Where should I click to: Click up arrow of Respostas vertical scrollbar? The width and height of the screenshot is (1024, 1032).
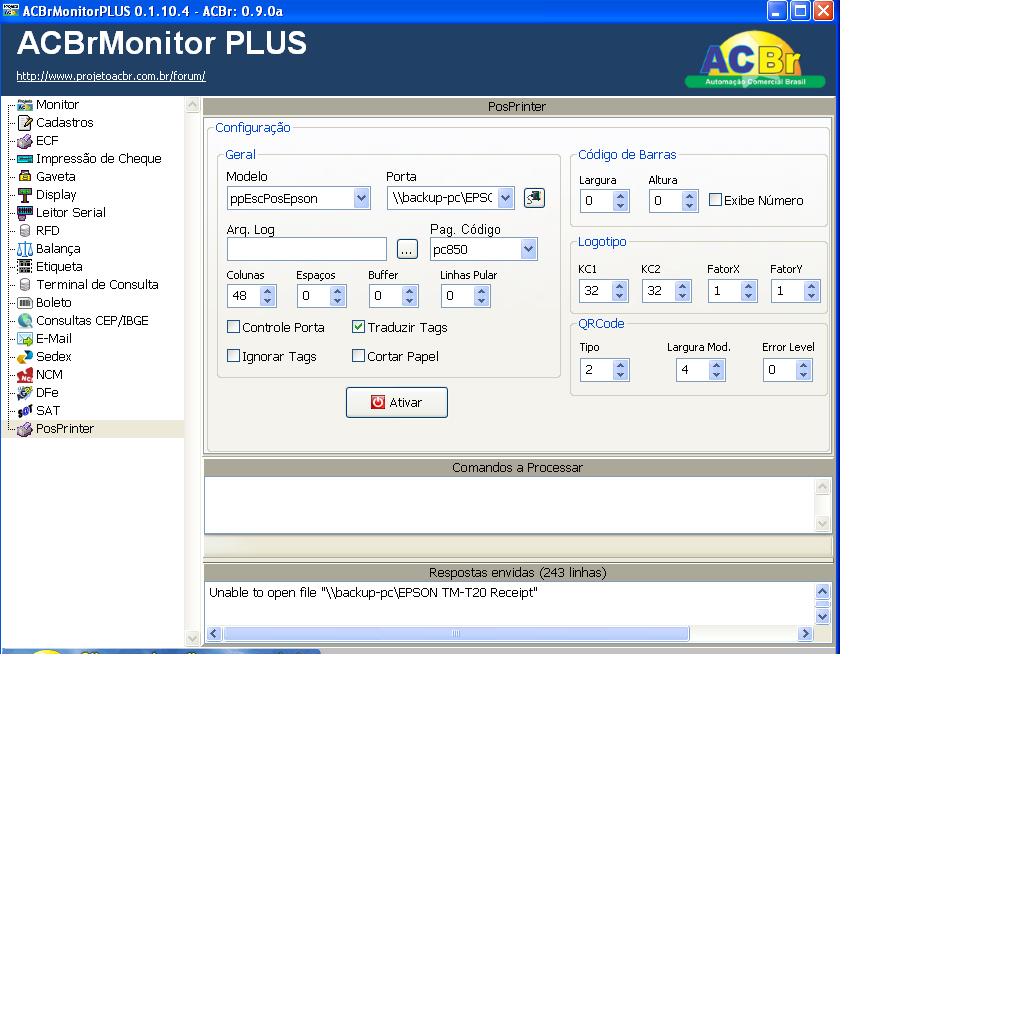[x=823, y=592]
